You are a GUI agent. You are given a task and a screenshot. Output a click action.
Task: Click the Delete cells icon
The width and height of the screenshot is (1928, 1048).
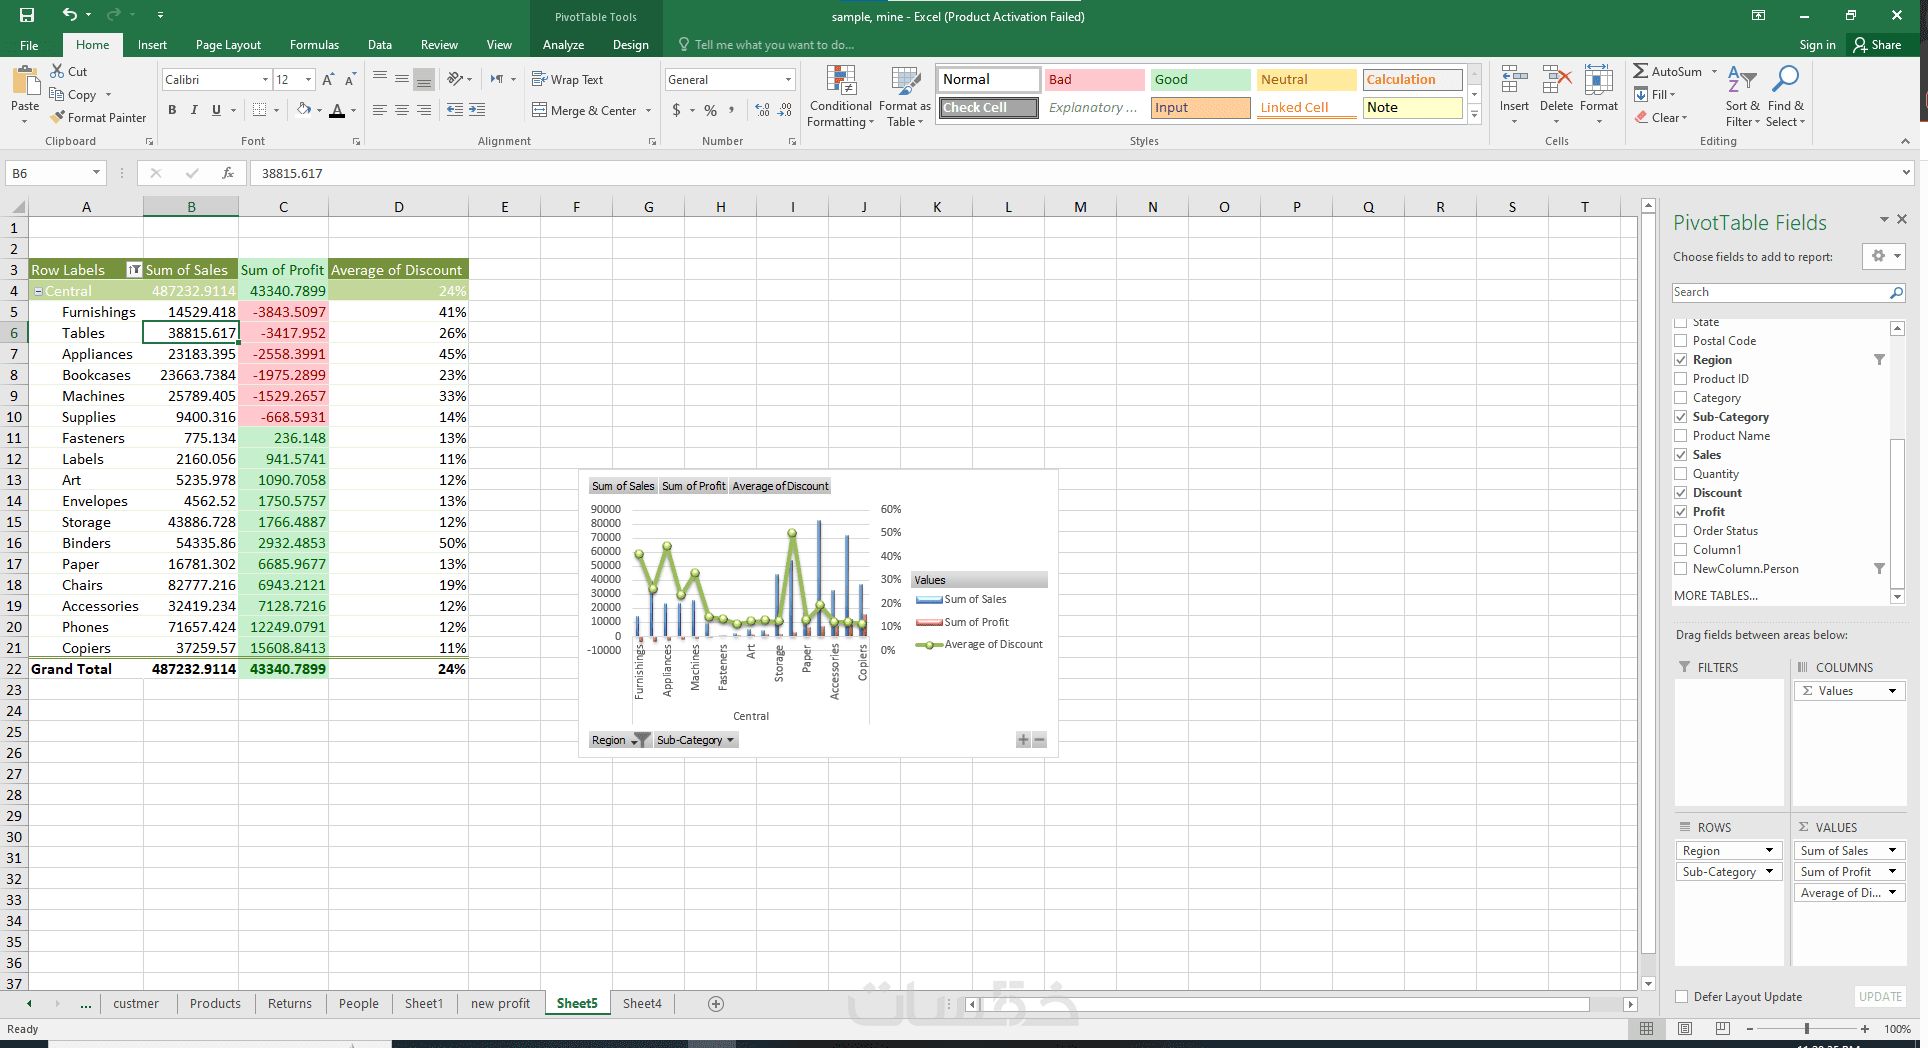(x=1556, y=81)
